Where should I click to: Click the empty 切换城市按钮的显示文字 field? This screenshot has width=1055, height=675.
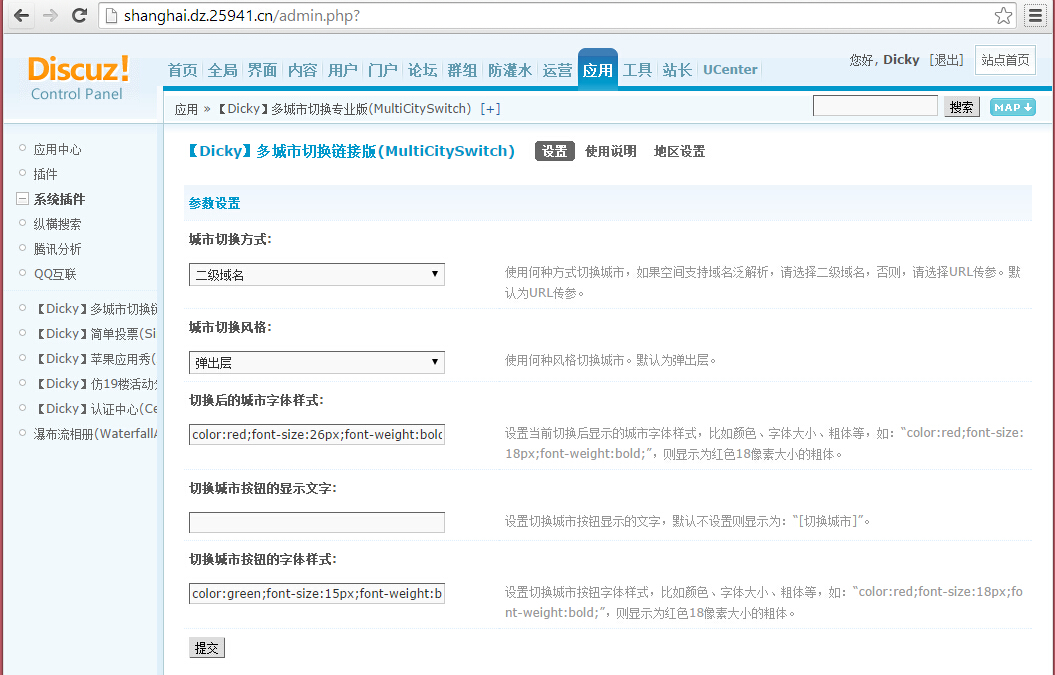317,522
